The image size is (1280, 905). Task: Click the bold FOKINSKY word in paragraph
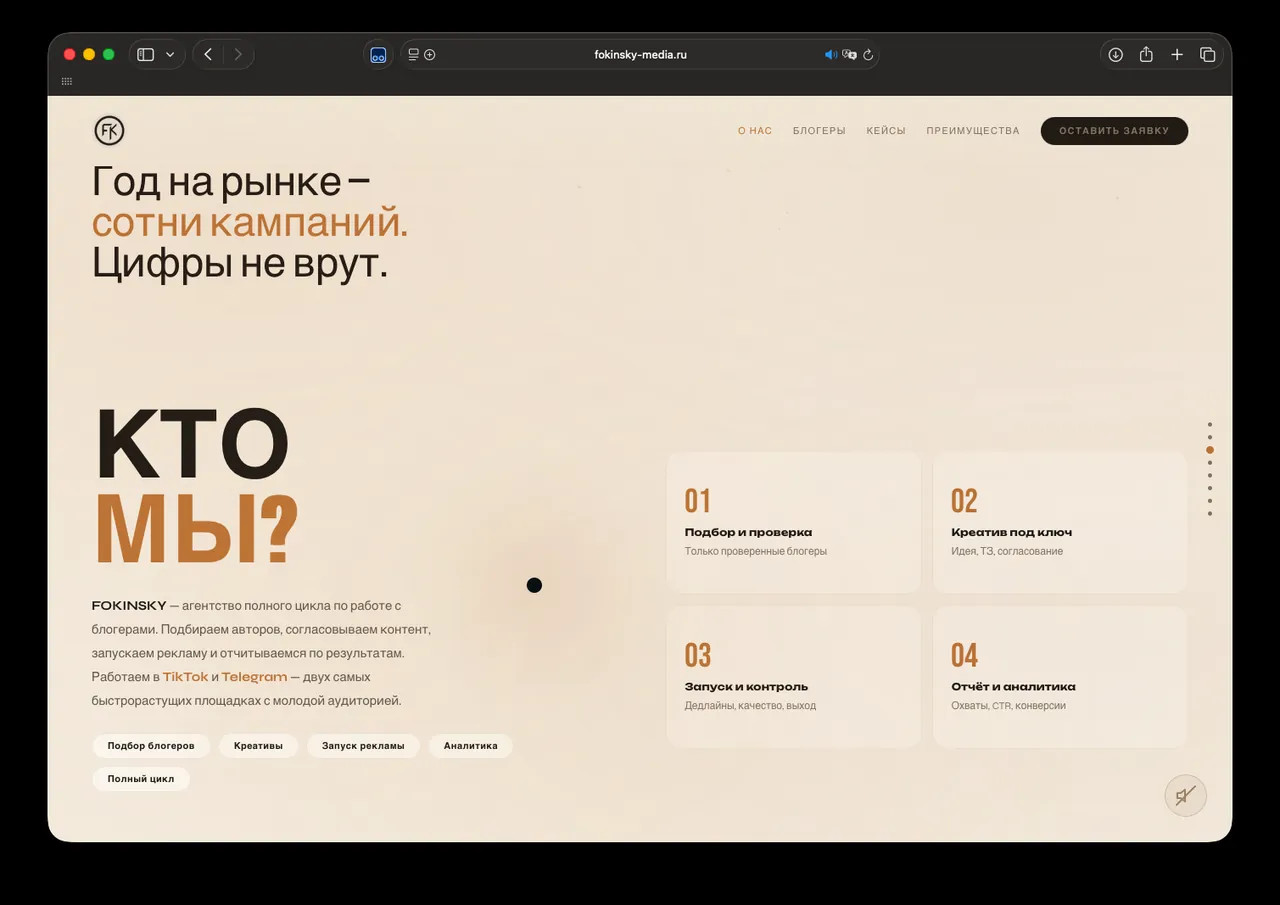[128, 606]
